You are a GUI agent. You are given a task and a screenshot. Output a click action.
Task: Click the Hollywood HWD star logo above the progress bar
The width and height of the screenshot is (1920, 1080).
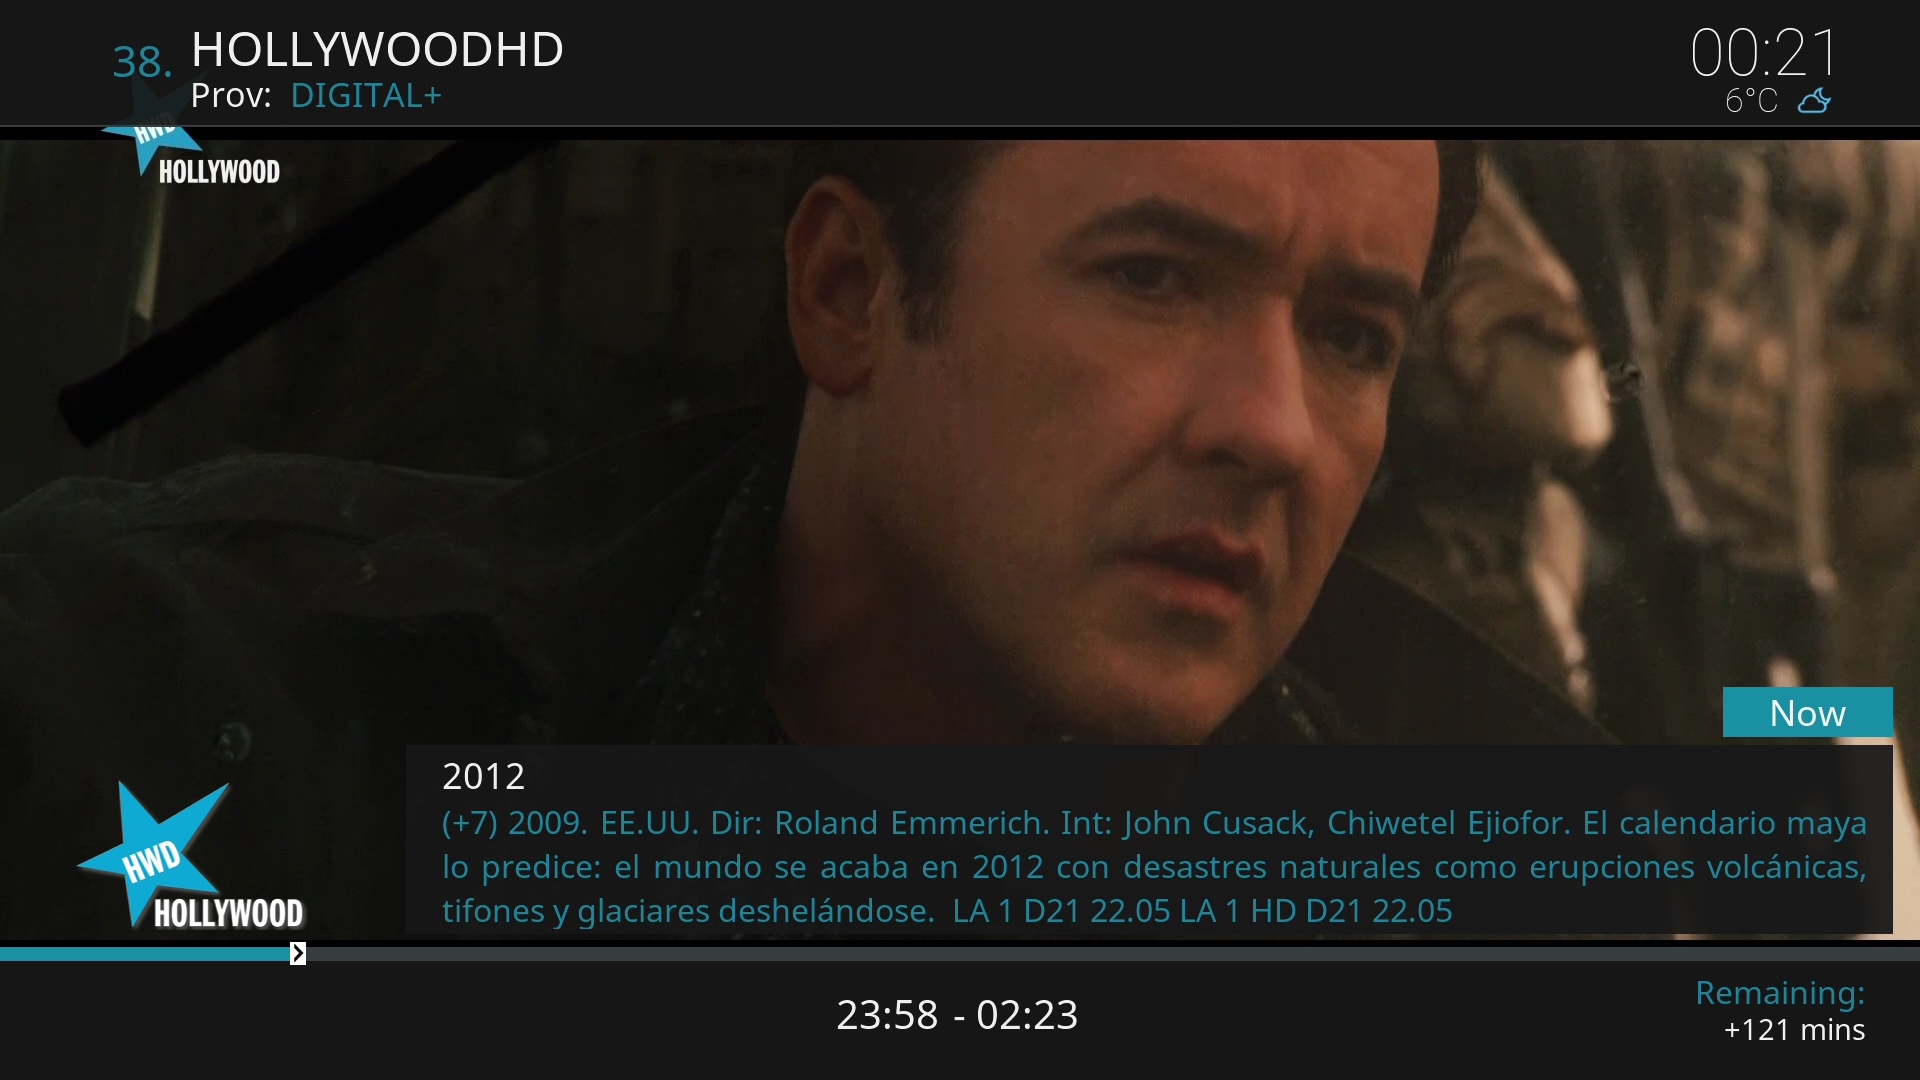click(x=191, y=857)
